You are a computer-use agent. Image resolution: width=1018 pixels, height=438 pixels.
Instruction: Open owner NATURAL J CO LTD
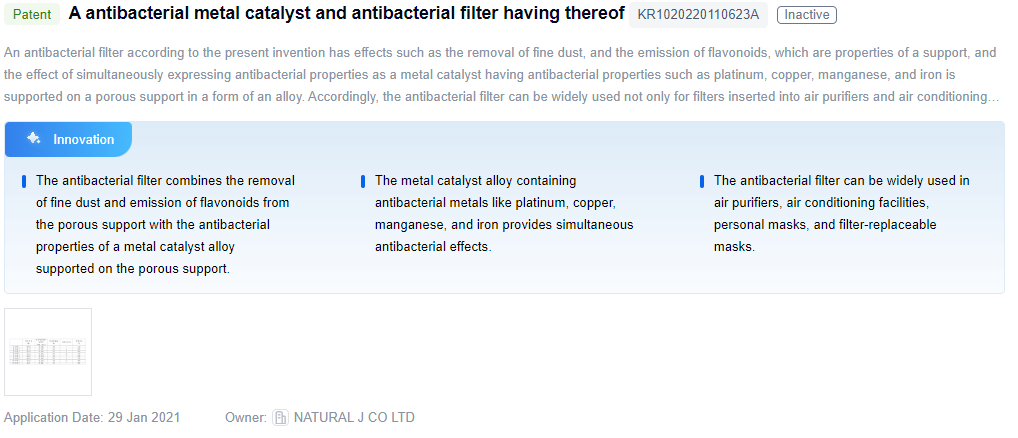coord(354,417)
